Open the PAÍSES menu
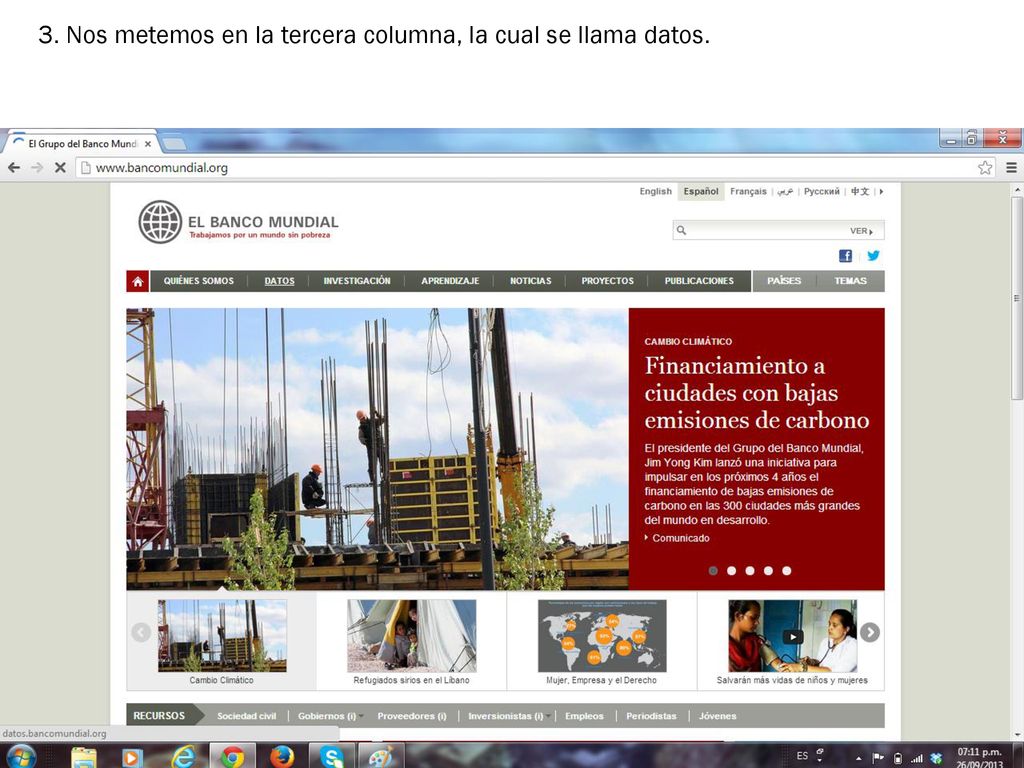This screenshot has width=1024, height=768. pyautogui.click(x=784, y=281)
